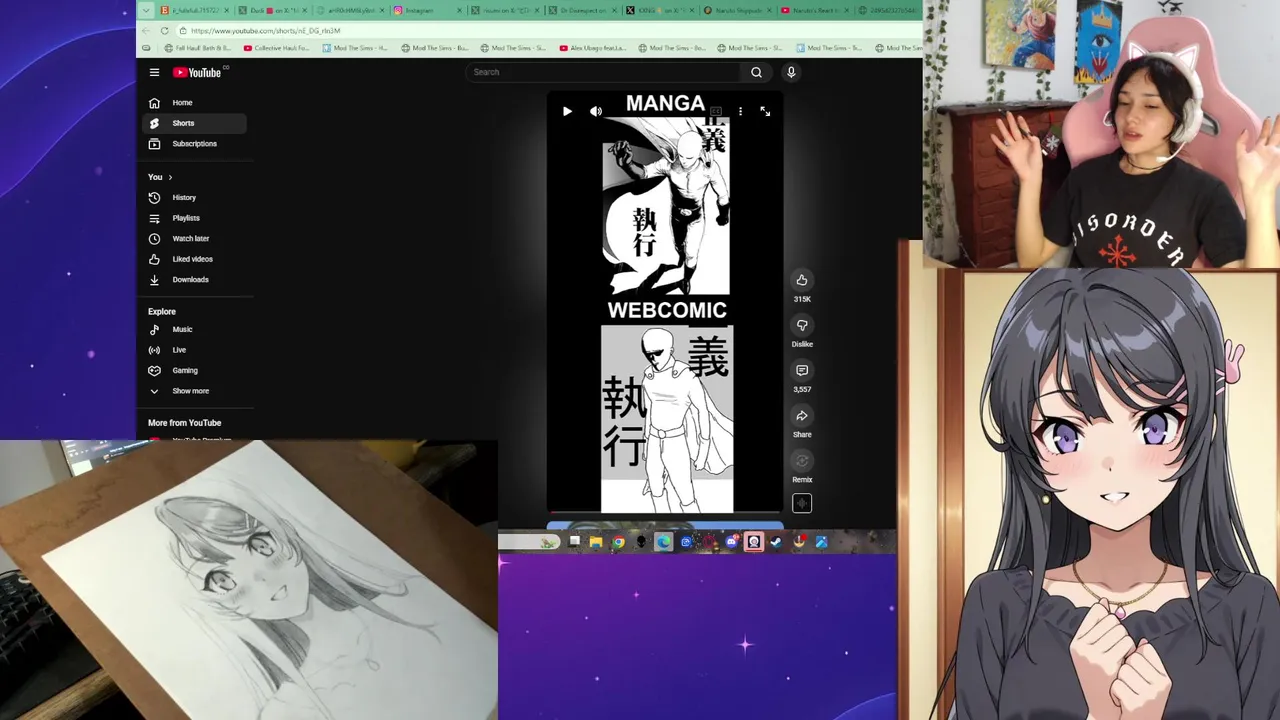This screenshot has height=720, width=1280.
Task: Open Collective Haul bookmark
Action: [x=275, y=48]
